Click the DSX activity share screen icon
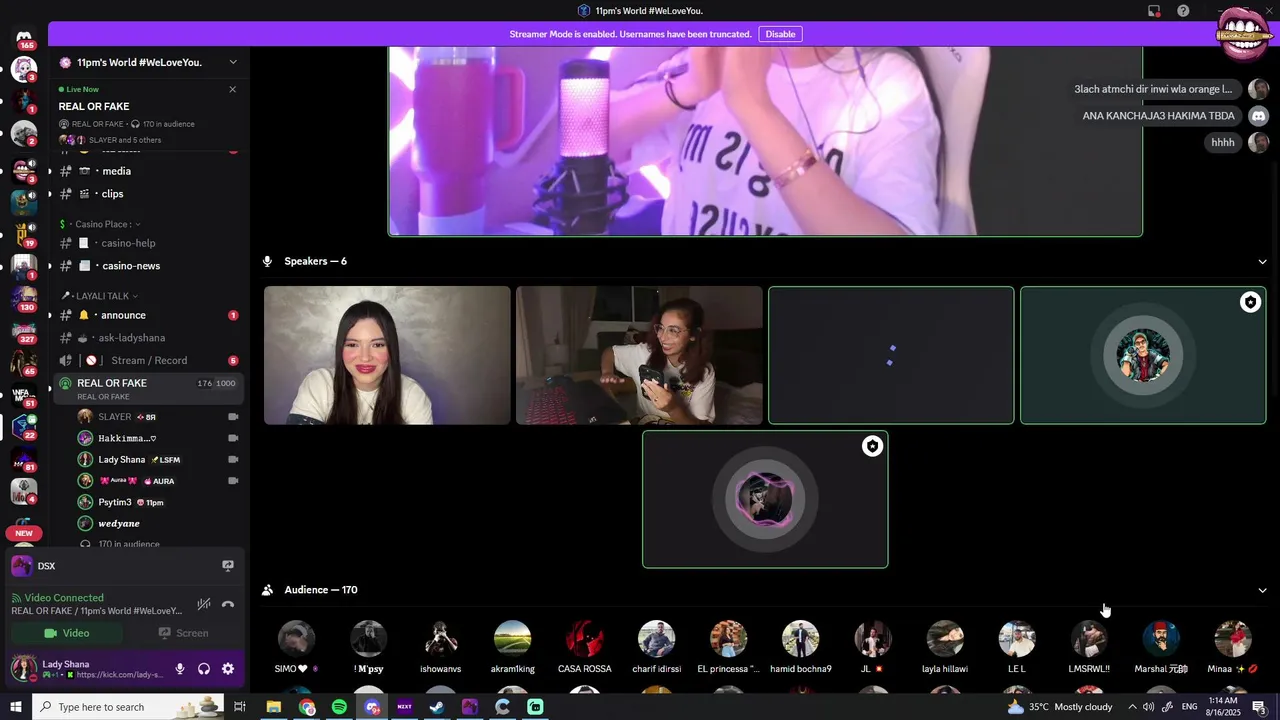This screenshot has height=720, width=1280. tap(228, 566)
